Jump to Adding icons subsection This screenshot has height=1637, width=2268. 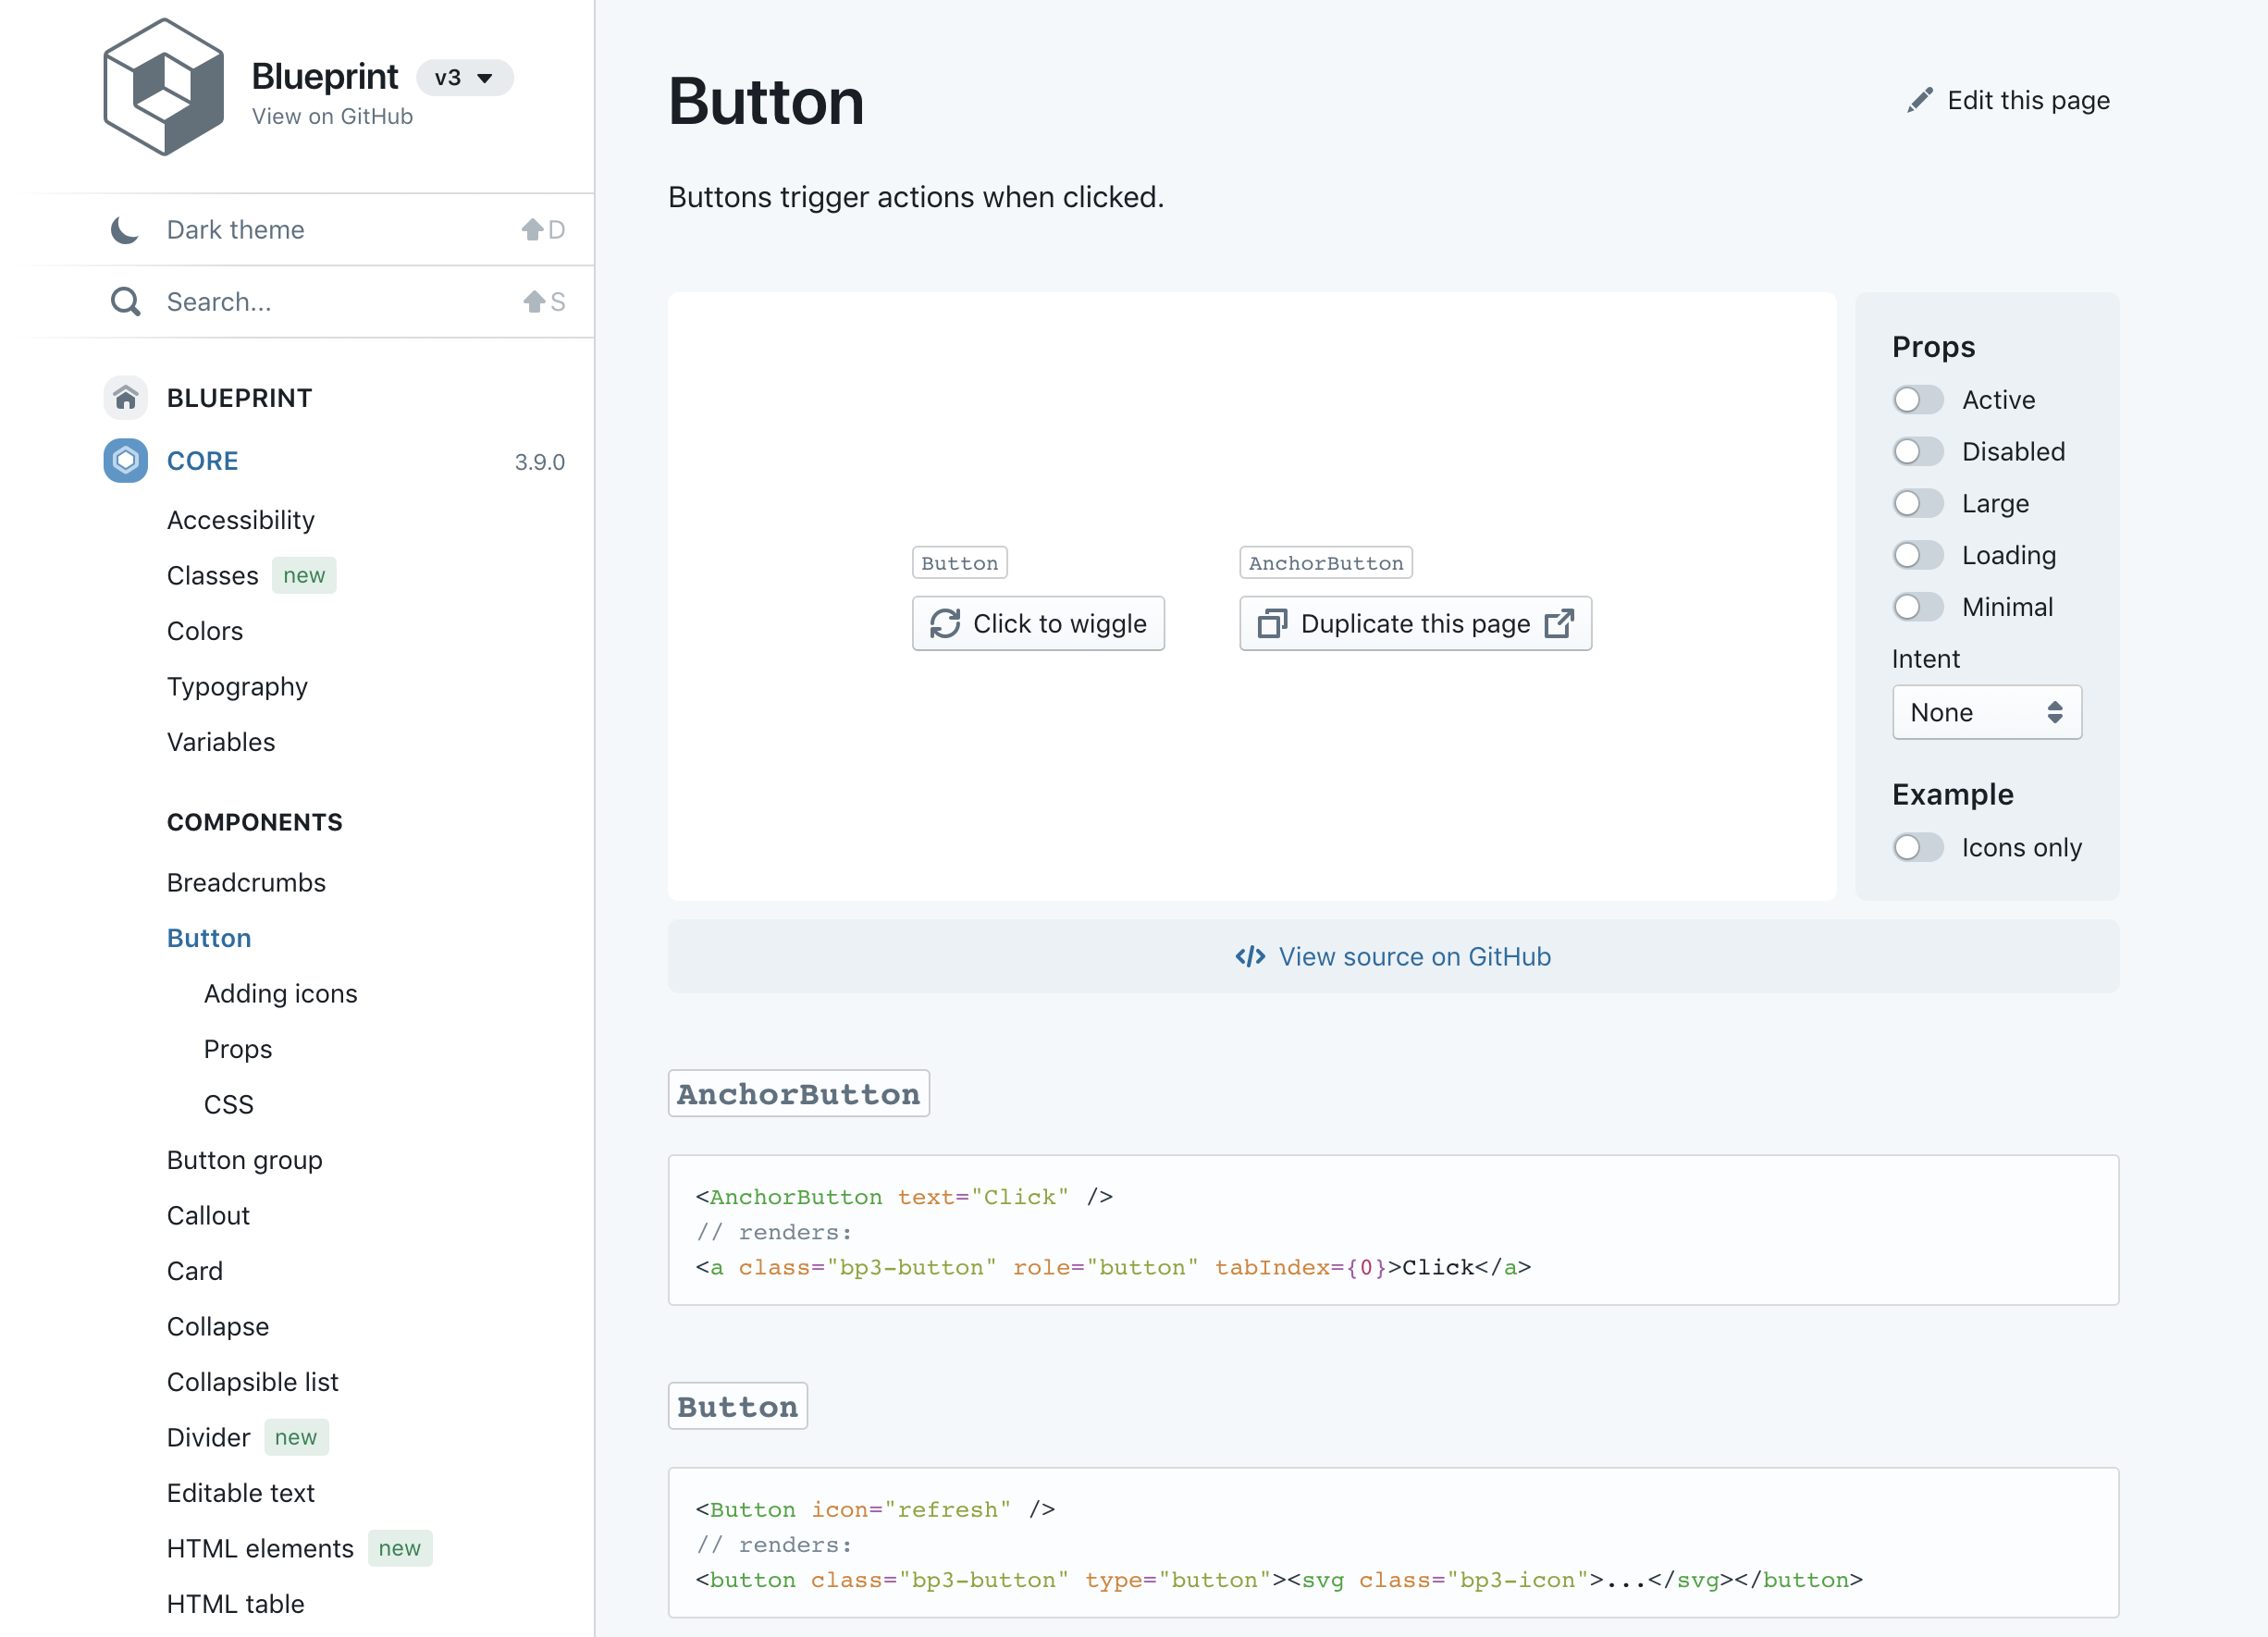click(x=280, y=994)
